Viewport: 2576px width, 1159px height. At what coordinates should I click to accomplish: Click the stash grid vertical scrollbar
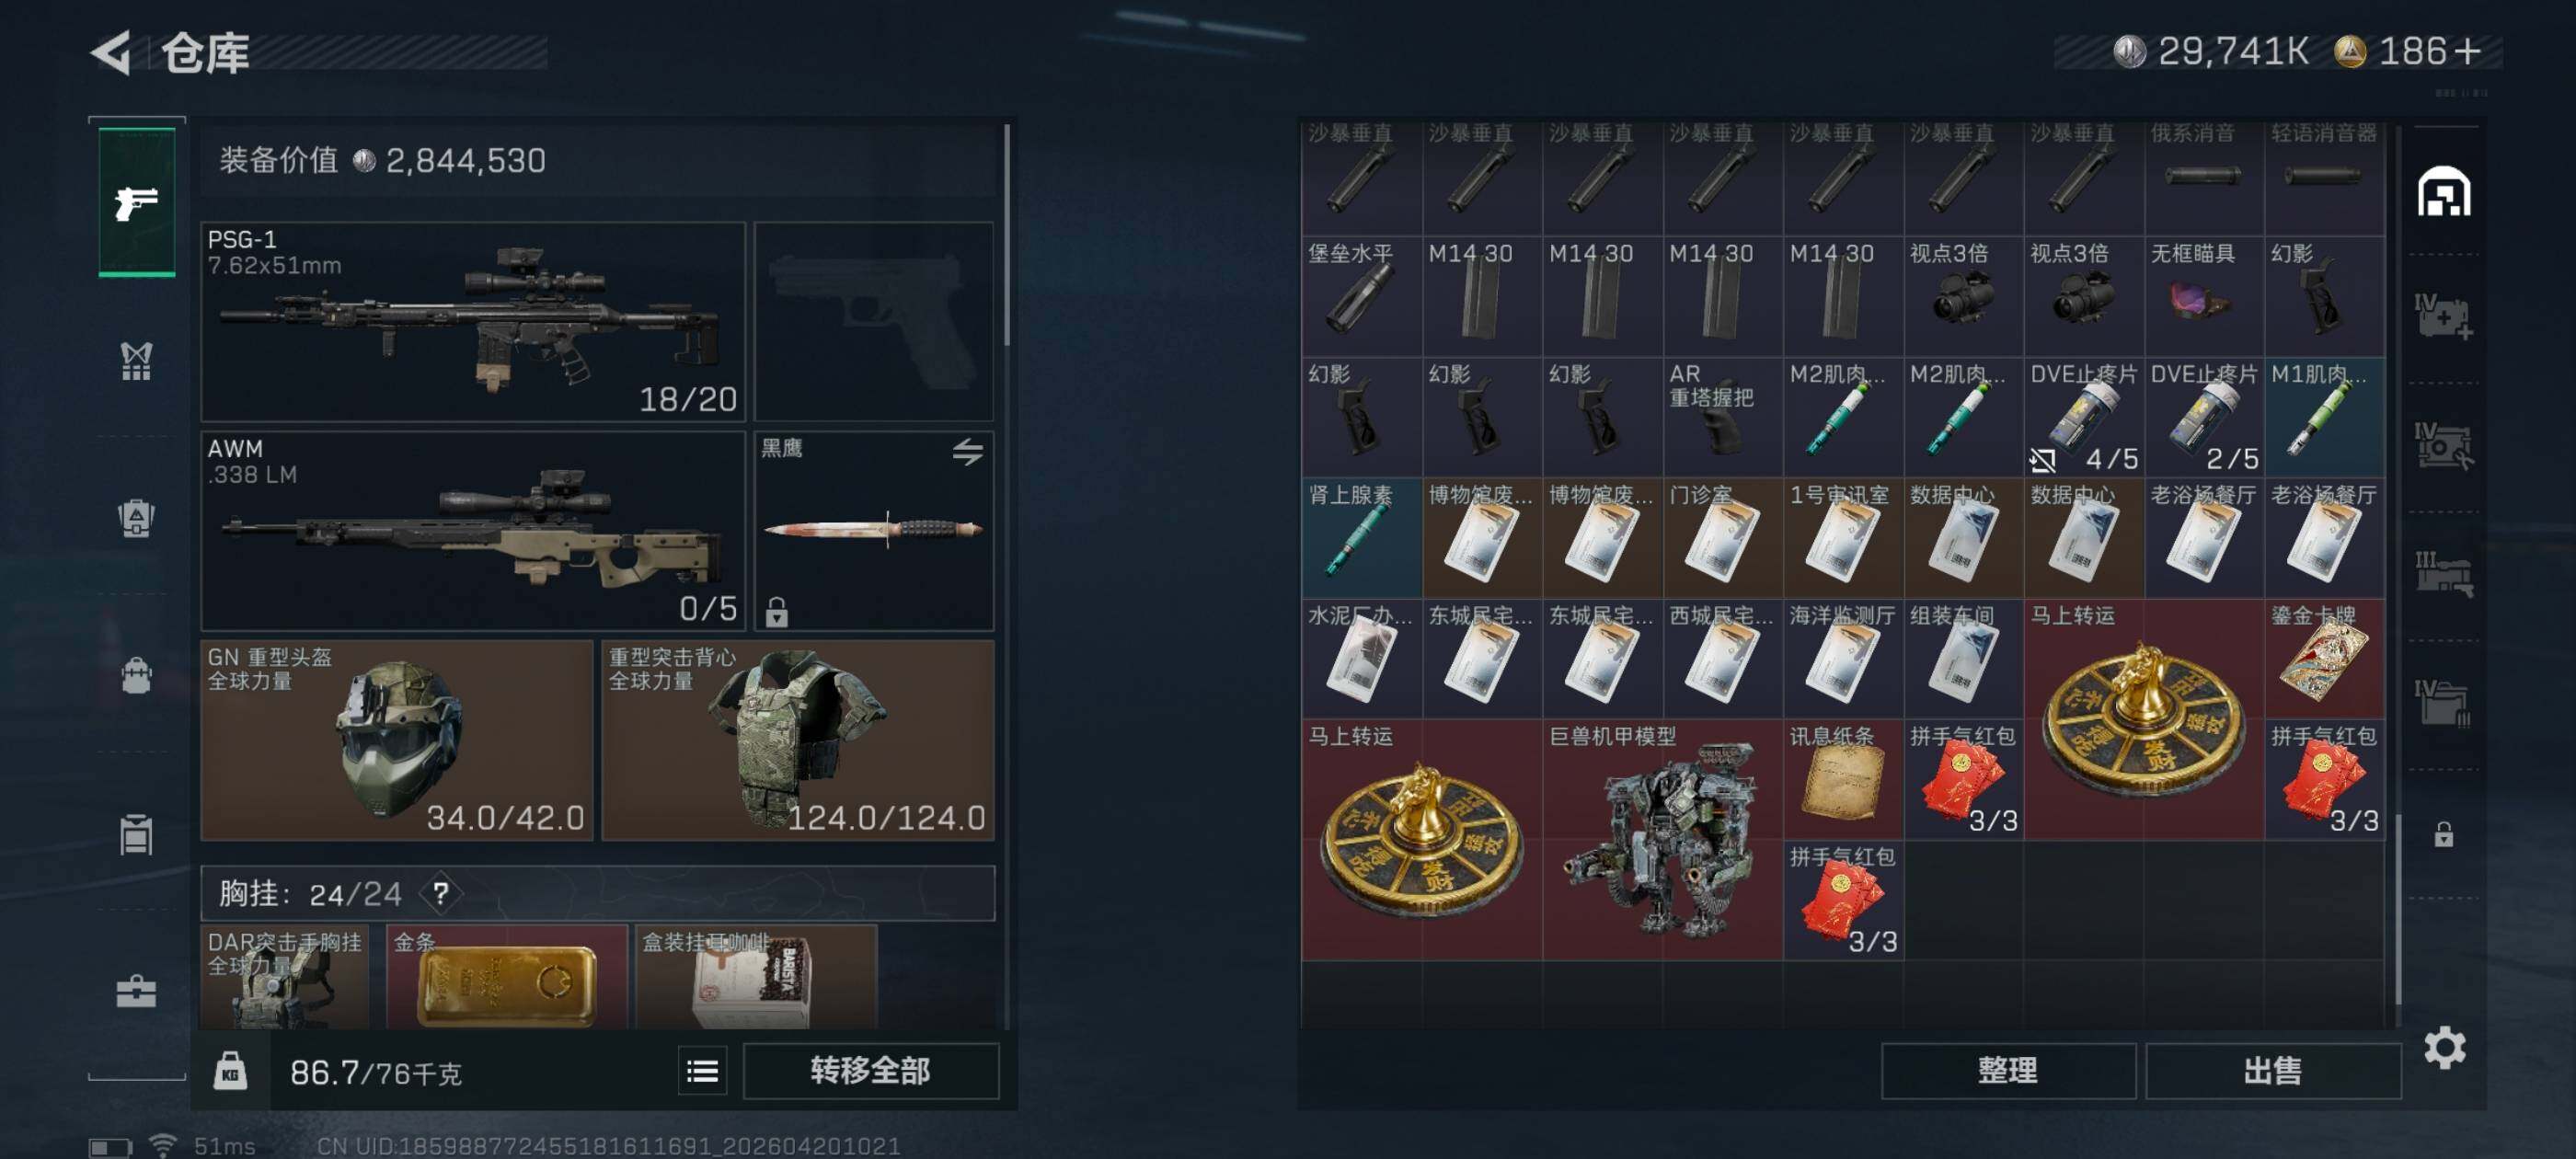(x=2399, y=908)
